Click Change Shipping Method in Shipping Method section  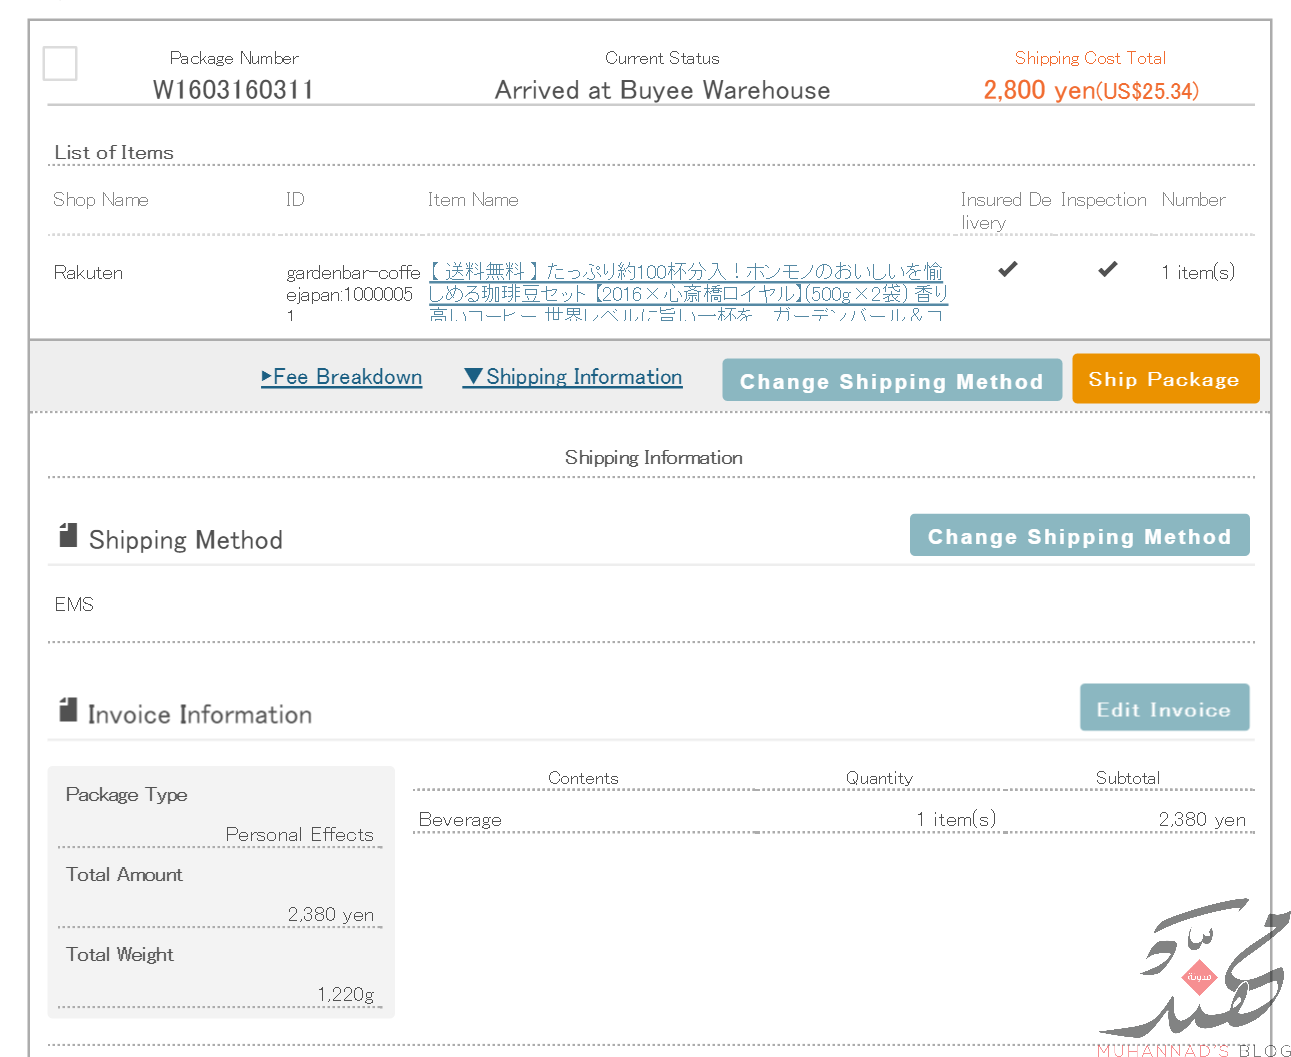pyautogui.click(x=1079, y=536)
